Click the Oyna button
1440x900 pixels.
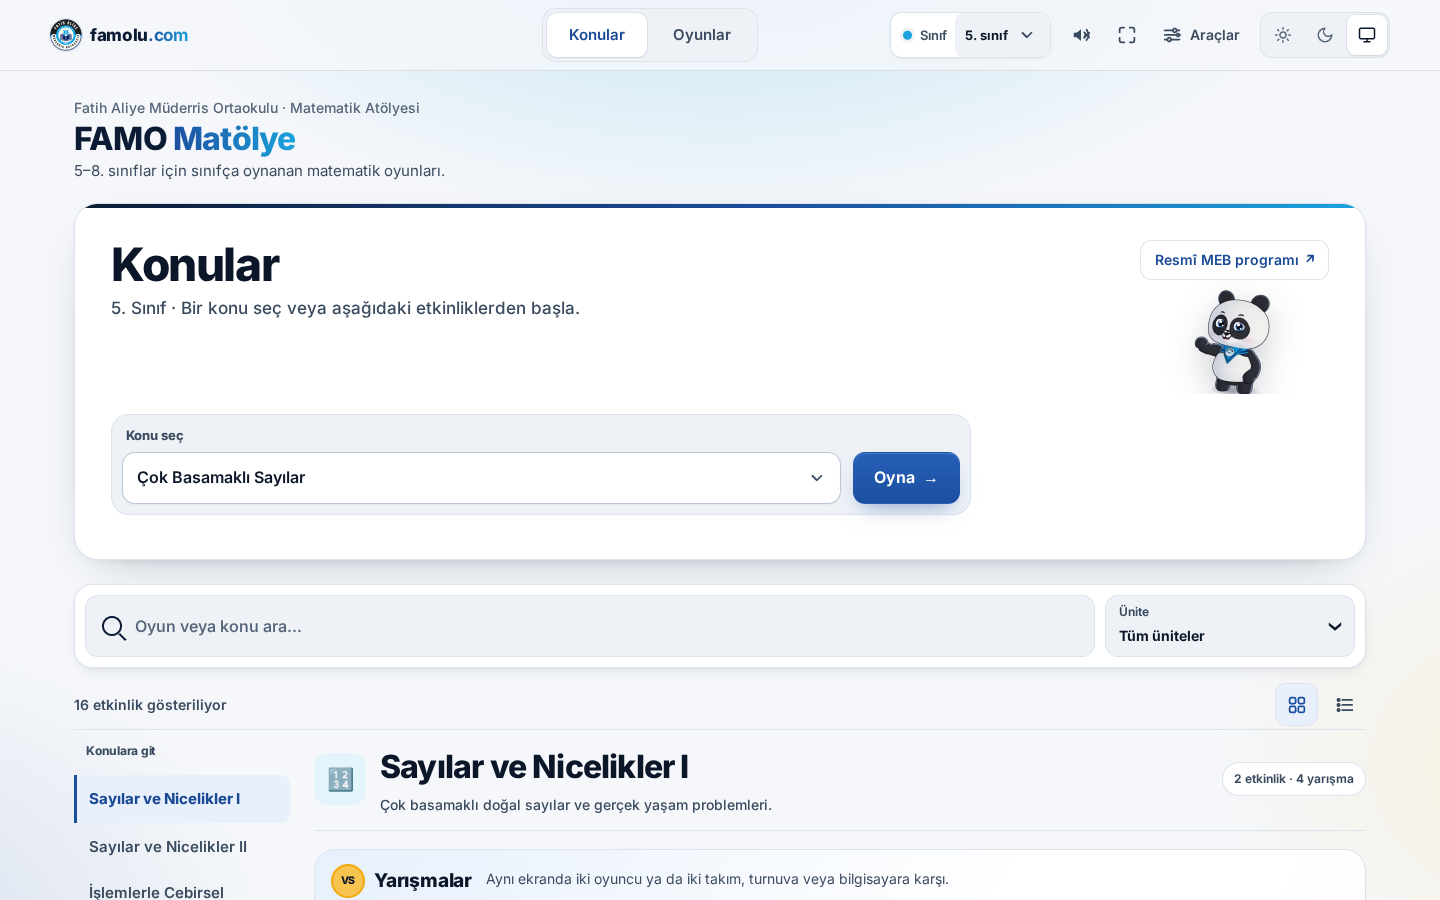906,478
